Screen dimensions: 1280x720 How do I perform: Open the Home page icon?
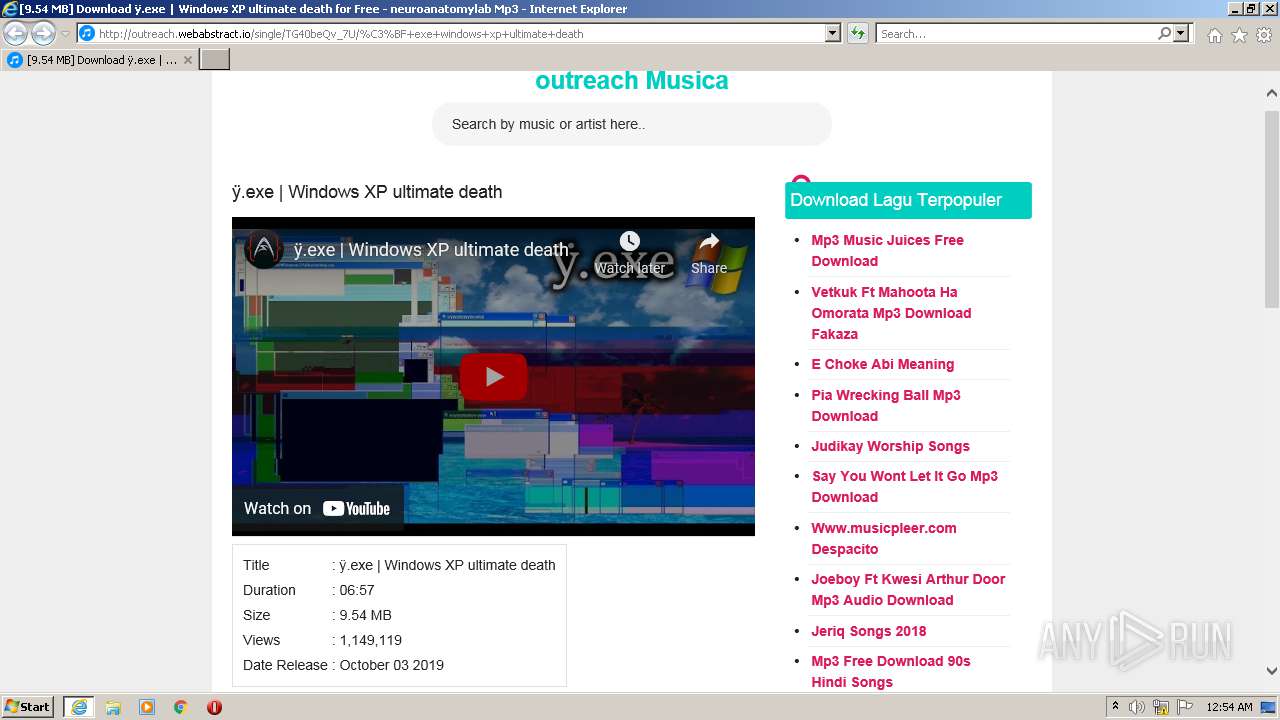pos(1214,35)
